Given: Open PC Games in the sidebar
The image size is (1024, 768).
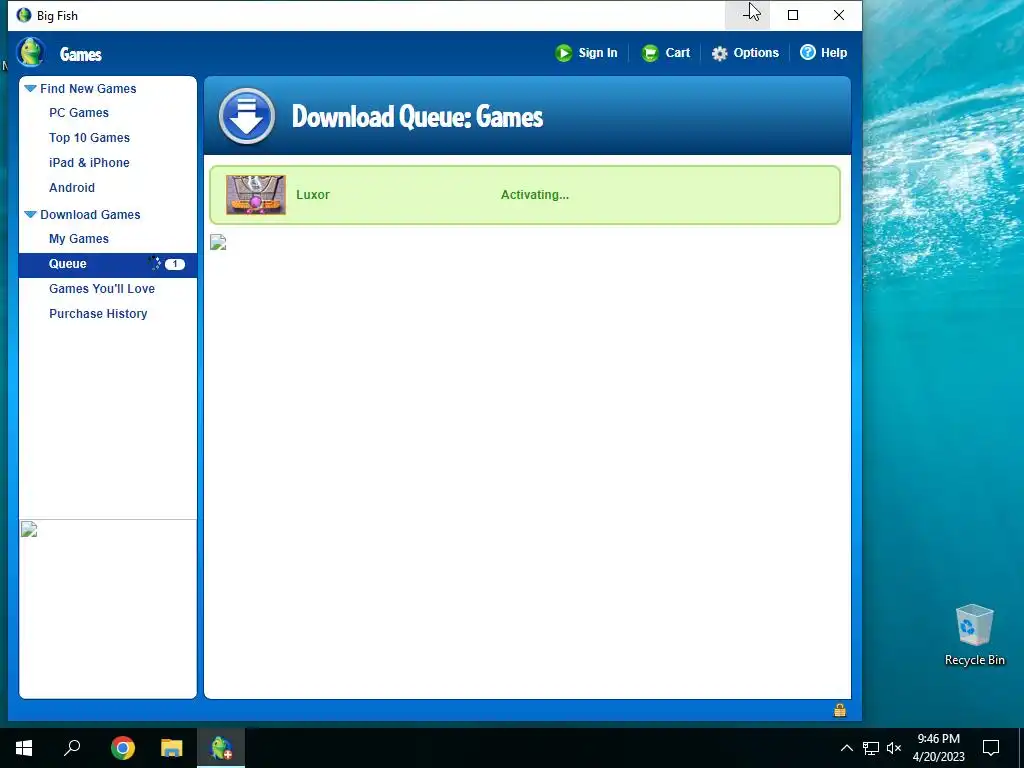Looking at the screenshot, I should point(79,113).
